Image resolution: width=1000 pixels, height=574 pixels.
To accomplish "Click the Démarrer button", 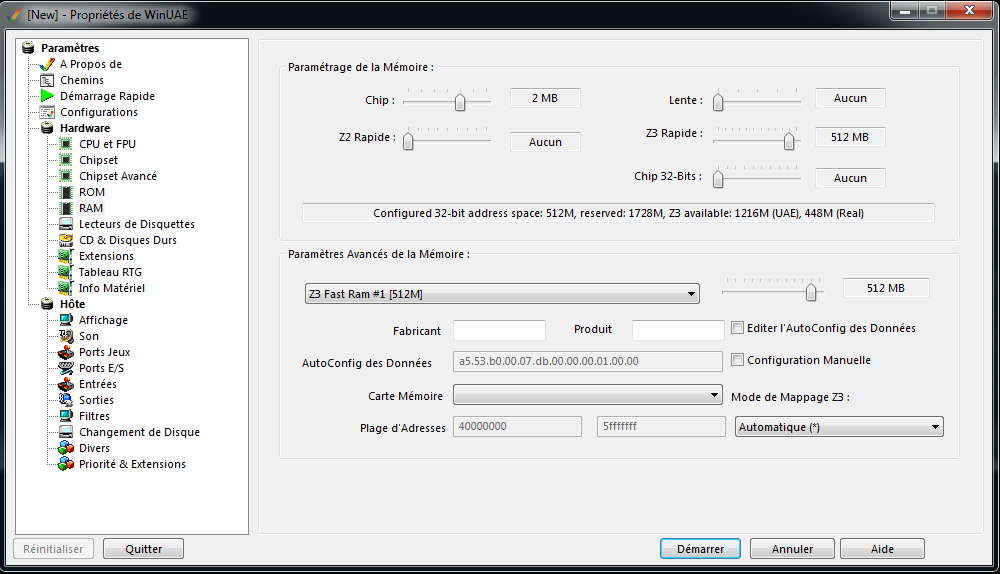I will pyautogui.click(x=700, y=548).
